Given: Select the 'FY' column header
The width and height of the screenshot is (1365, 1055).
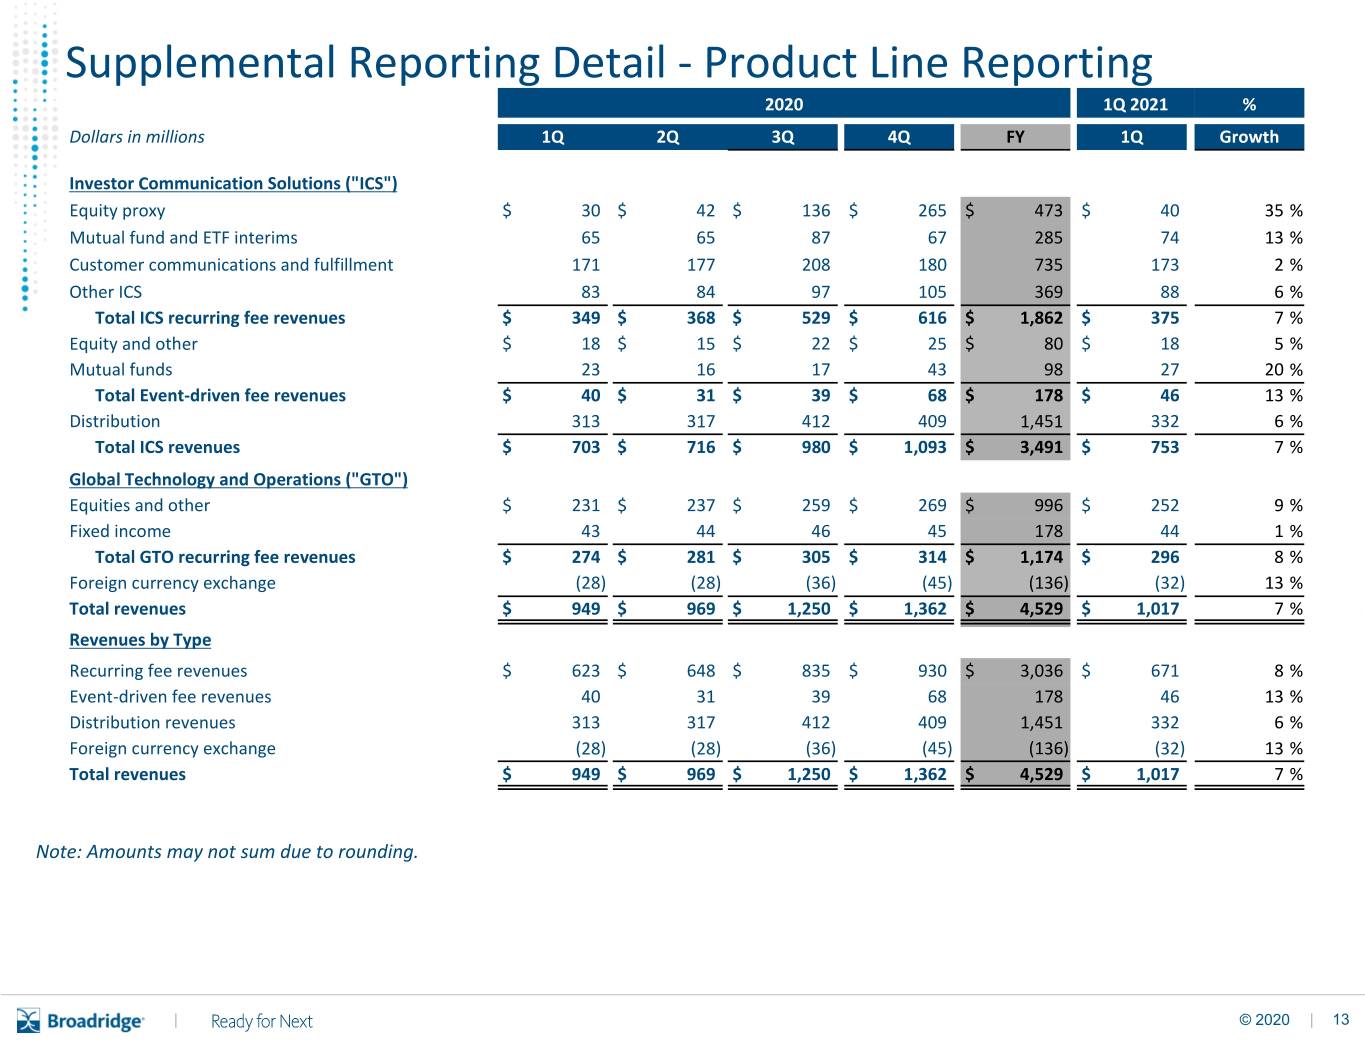Looking at the screenshot, I should coord(1015,137).
